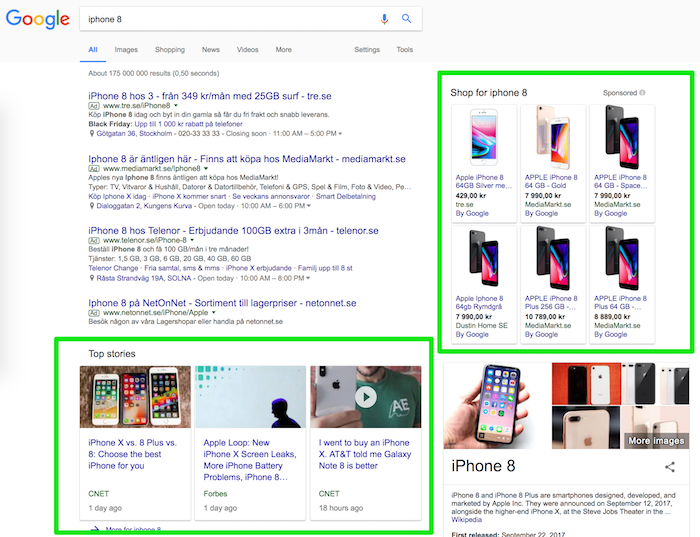This screenshot has width=700, height=537.
Task: Click the iPhone 8 panel title
Action: (x=483, y=466)
